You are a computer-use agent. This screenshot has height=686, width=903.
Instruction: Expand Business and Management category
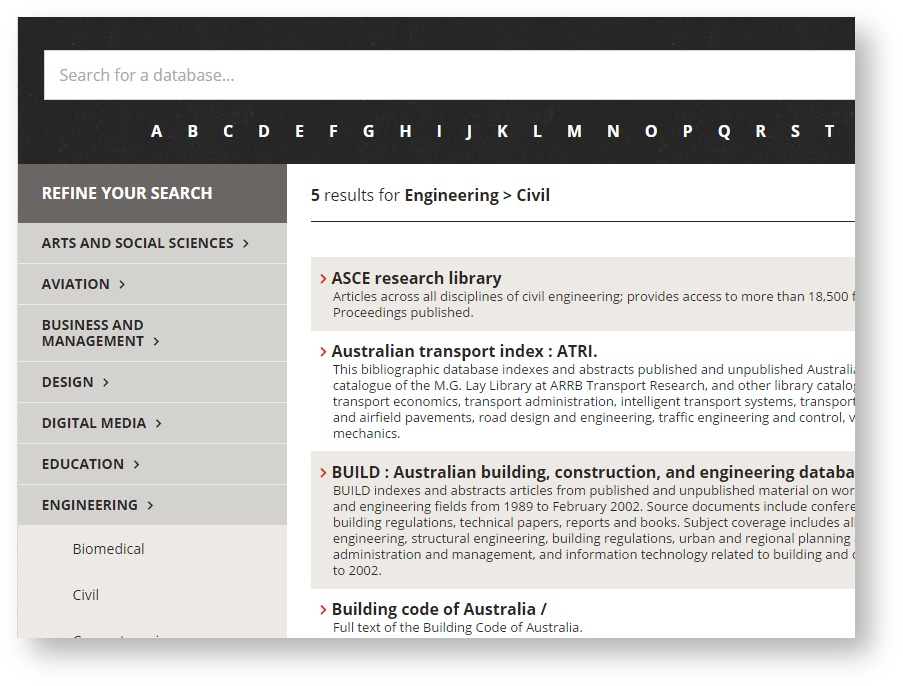tap(152, 333)
